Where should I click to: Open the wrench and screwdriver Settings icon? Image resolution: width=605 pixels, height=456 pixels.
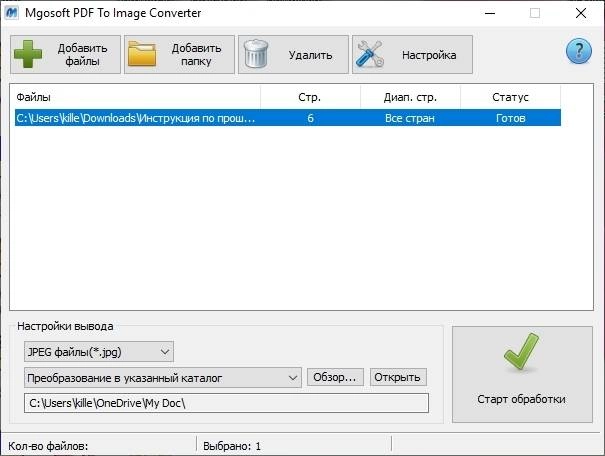pos(370,54)
